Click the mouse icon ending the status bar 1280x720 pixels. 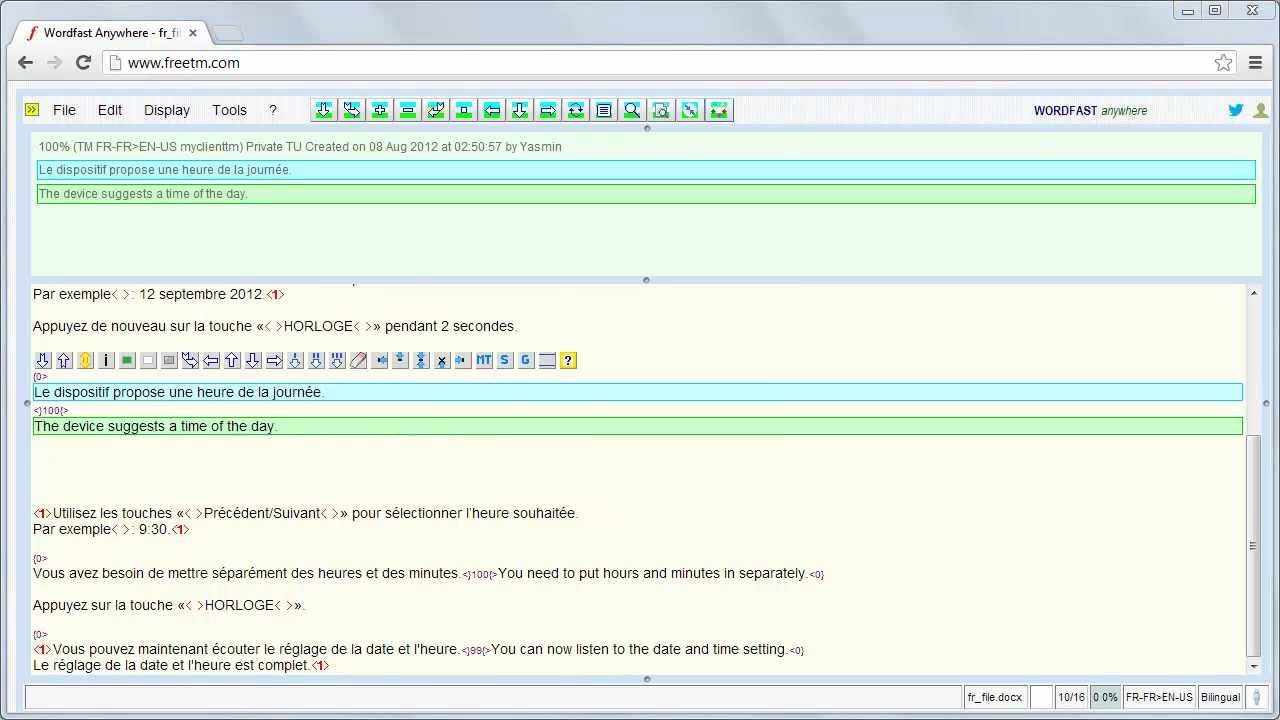(1257, 697)
